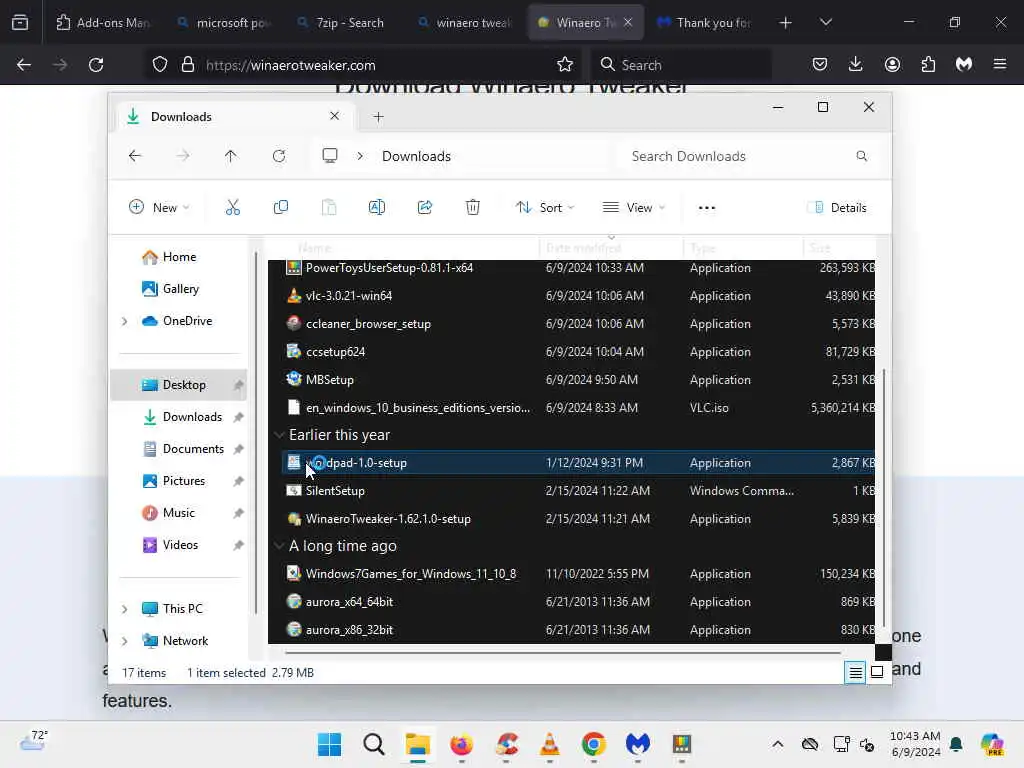The width and height of the screenshot is (1024, 768).
Task: Click the file list vertical scrollbar
Action: (x=884, y=498)
